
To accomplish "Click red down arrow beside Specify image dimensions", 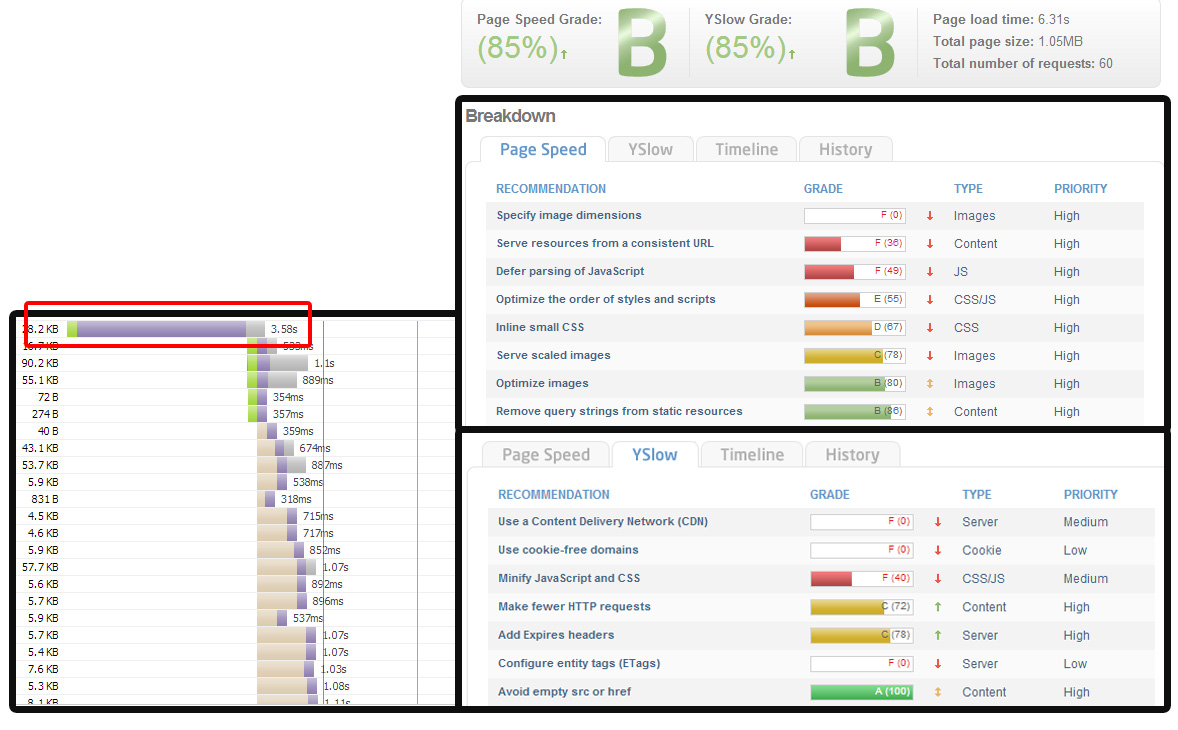I will point(929,216).
